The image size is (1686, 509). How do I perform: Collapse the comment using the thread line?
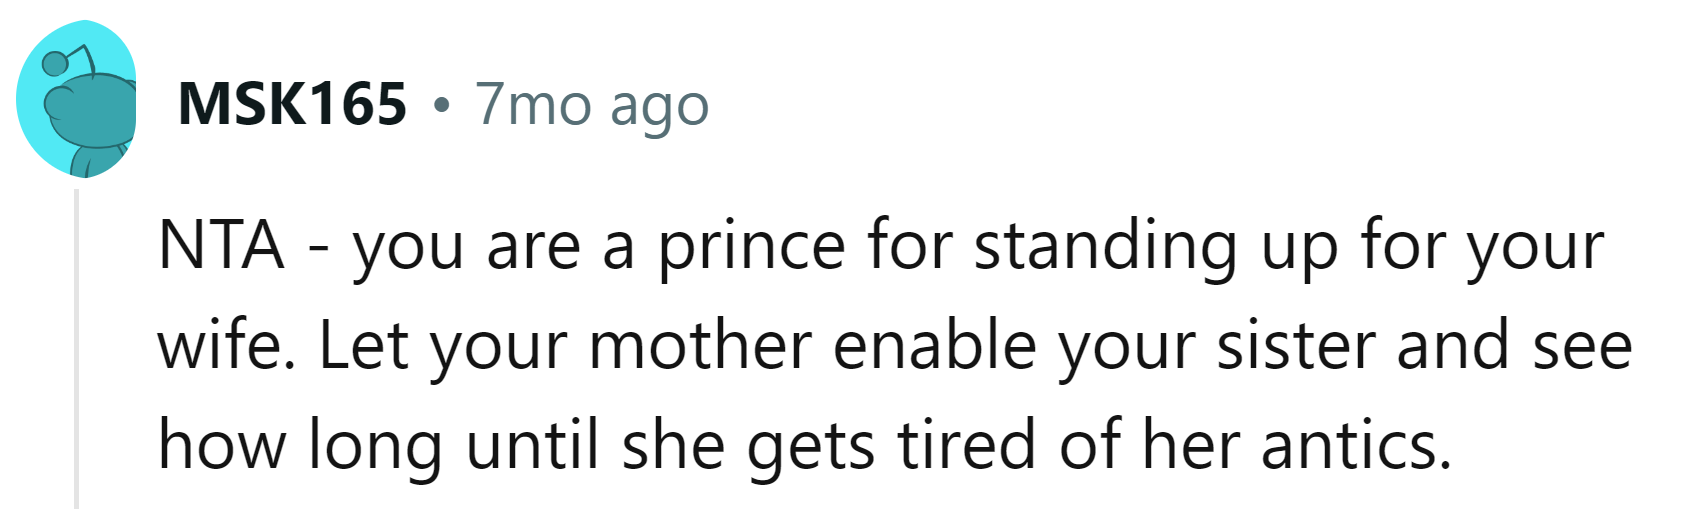tap(76, 350)
